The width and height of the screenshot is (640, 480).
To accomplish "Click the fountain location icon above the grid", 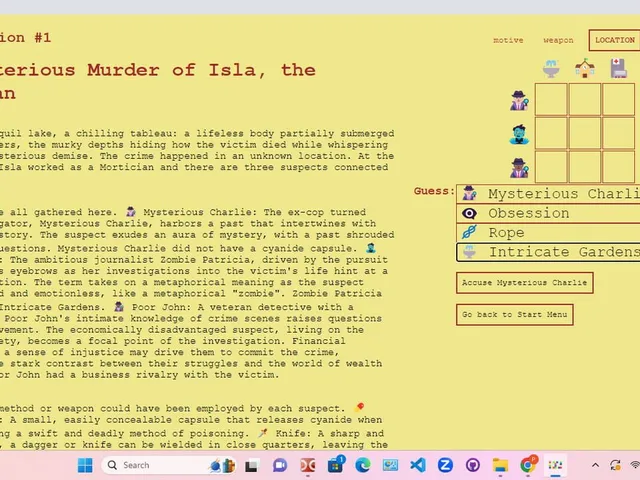I will 551,69.
